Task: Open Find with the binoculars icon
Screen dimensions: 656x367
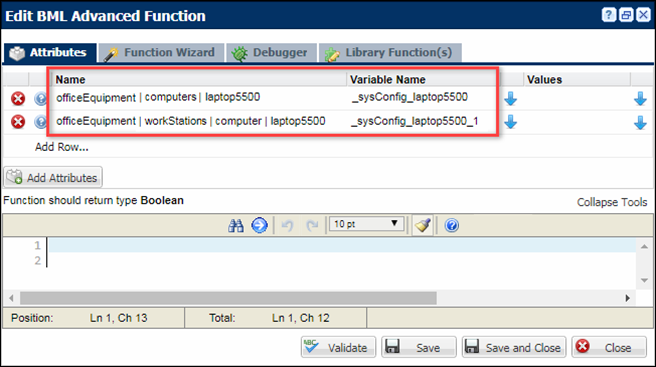Action: (236, 226)
